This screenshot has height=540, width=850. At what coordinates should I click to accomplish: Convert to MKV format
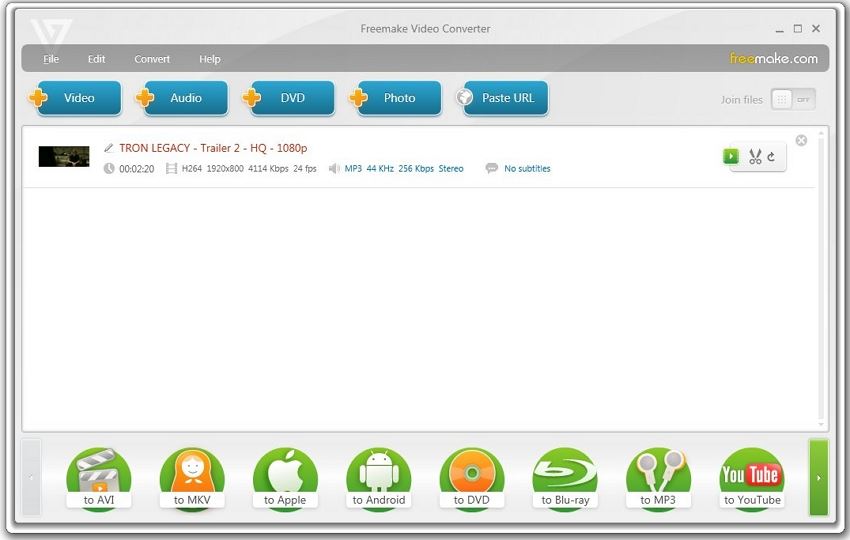192,478
